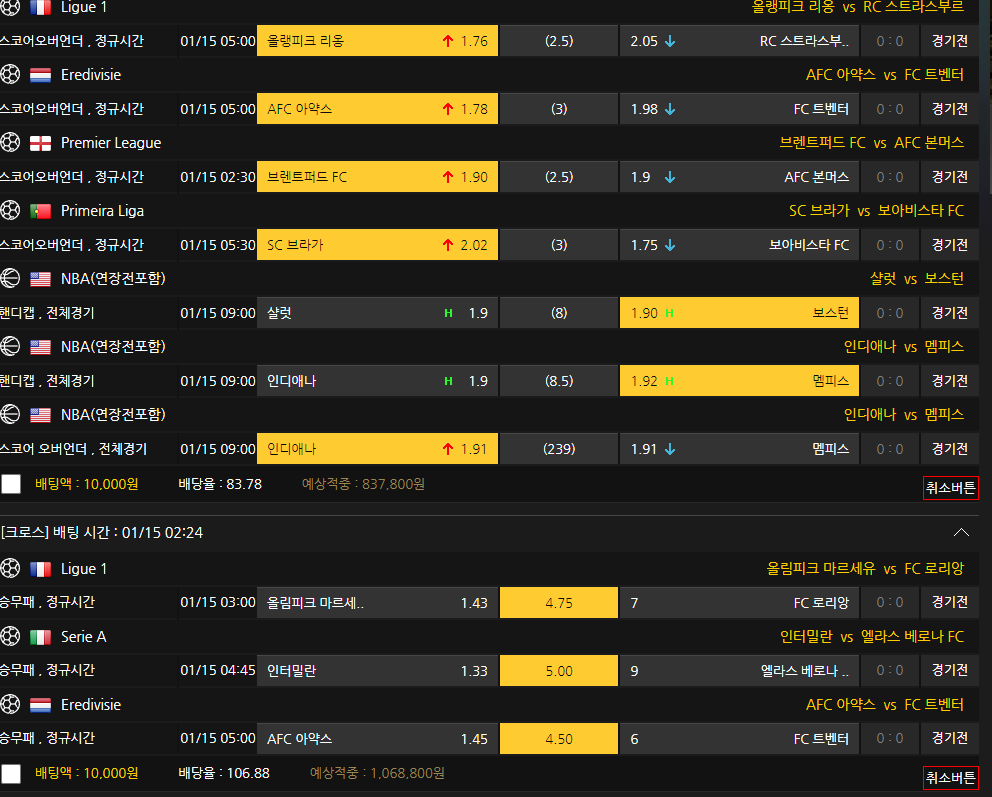The width and height of the screenshot is (992, 797).
Task: Click the soccer ball icon beside Premier League
Action: (x=10, y=142)
